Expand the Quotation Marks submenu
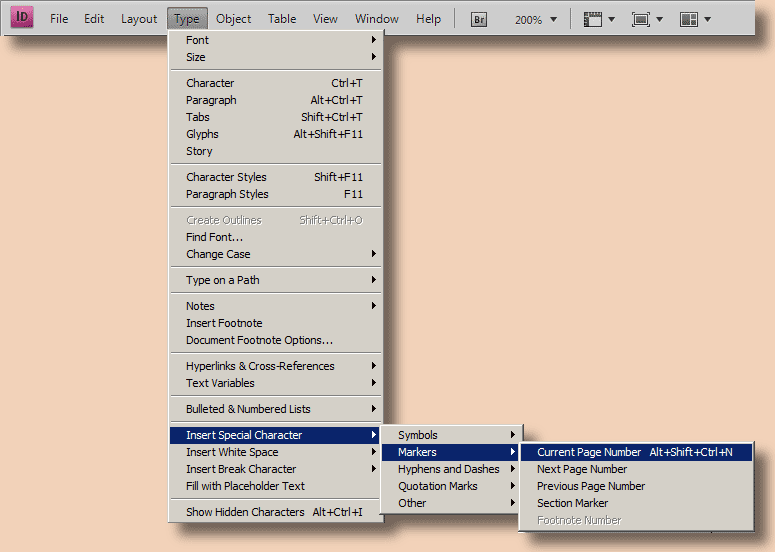 pos(437,486)
